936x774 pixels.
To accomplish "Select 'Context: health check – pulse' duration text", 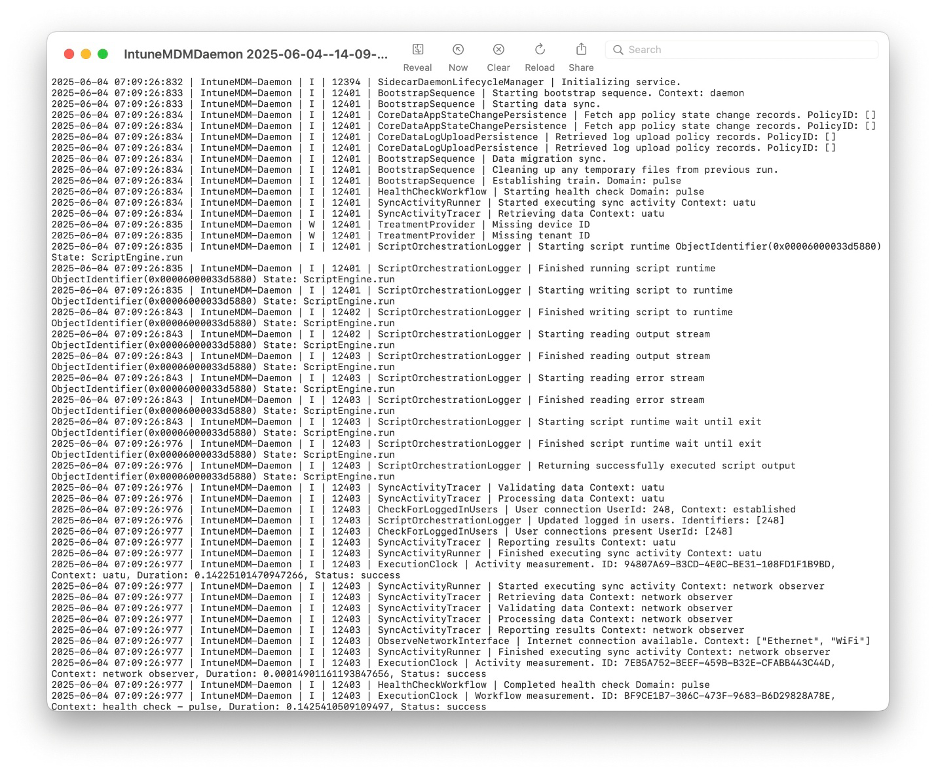I will [x=269, y=707].
